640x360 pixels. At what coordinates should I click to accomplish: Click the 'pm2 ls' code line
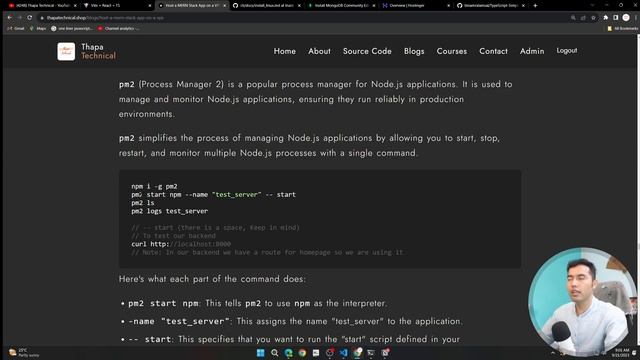pyautogui.click(x=143, y=203)
